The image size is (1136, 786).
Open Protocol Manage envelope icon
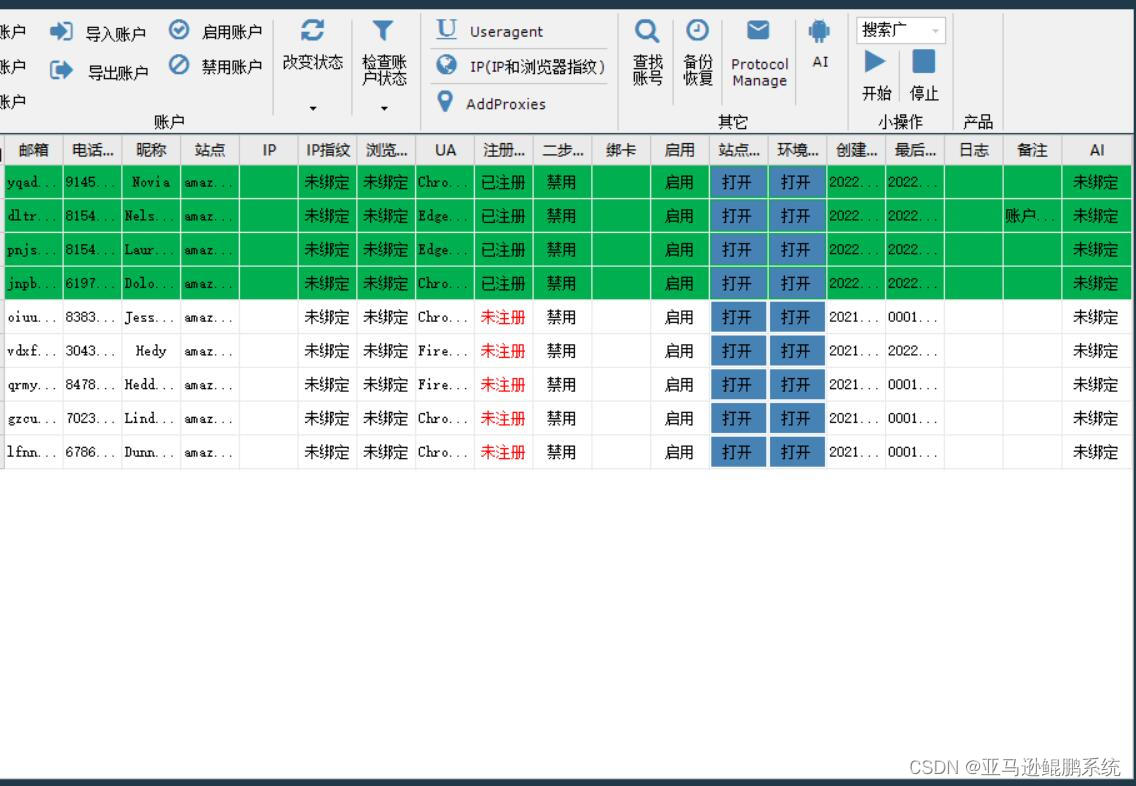pyautogui.click(x=758, y=30)
